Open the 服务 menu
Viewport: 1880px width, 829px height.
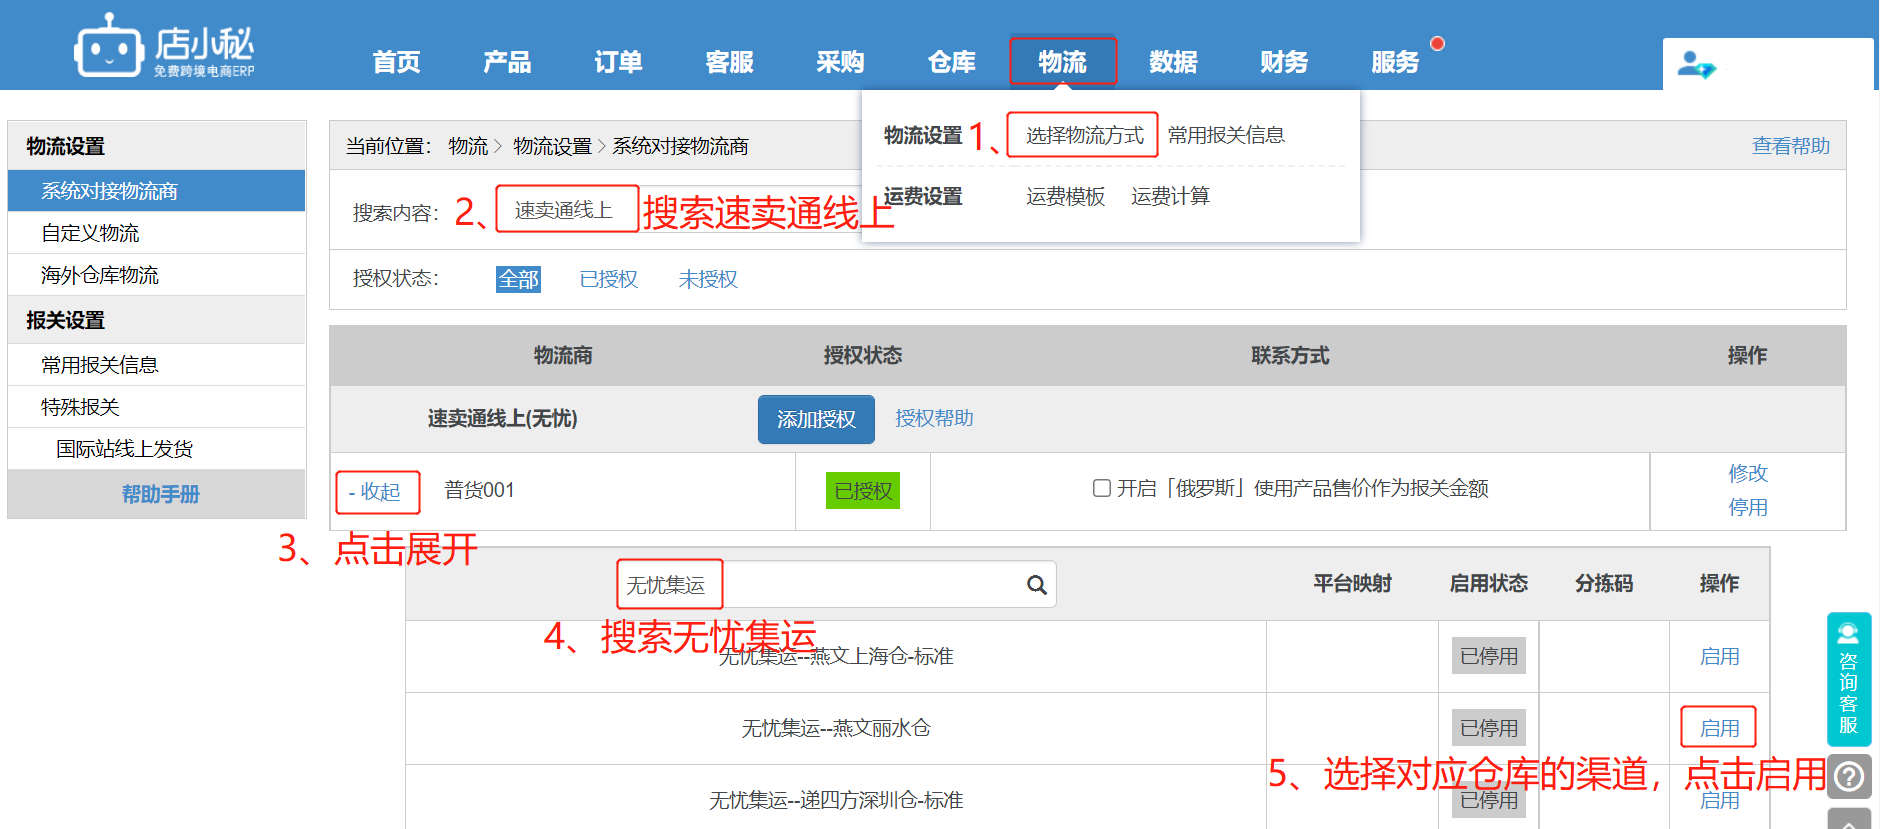(1395, 62)
